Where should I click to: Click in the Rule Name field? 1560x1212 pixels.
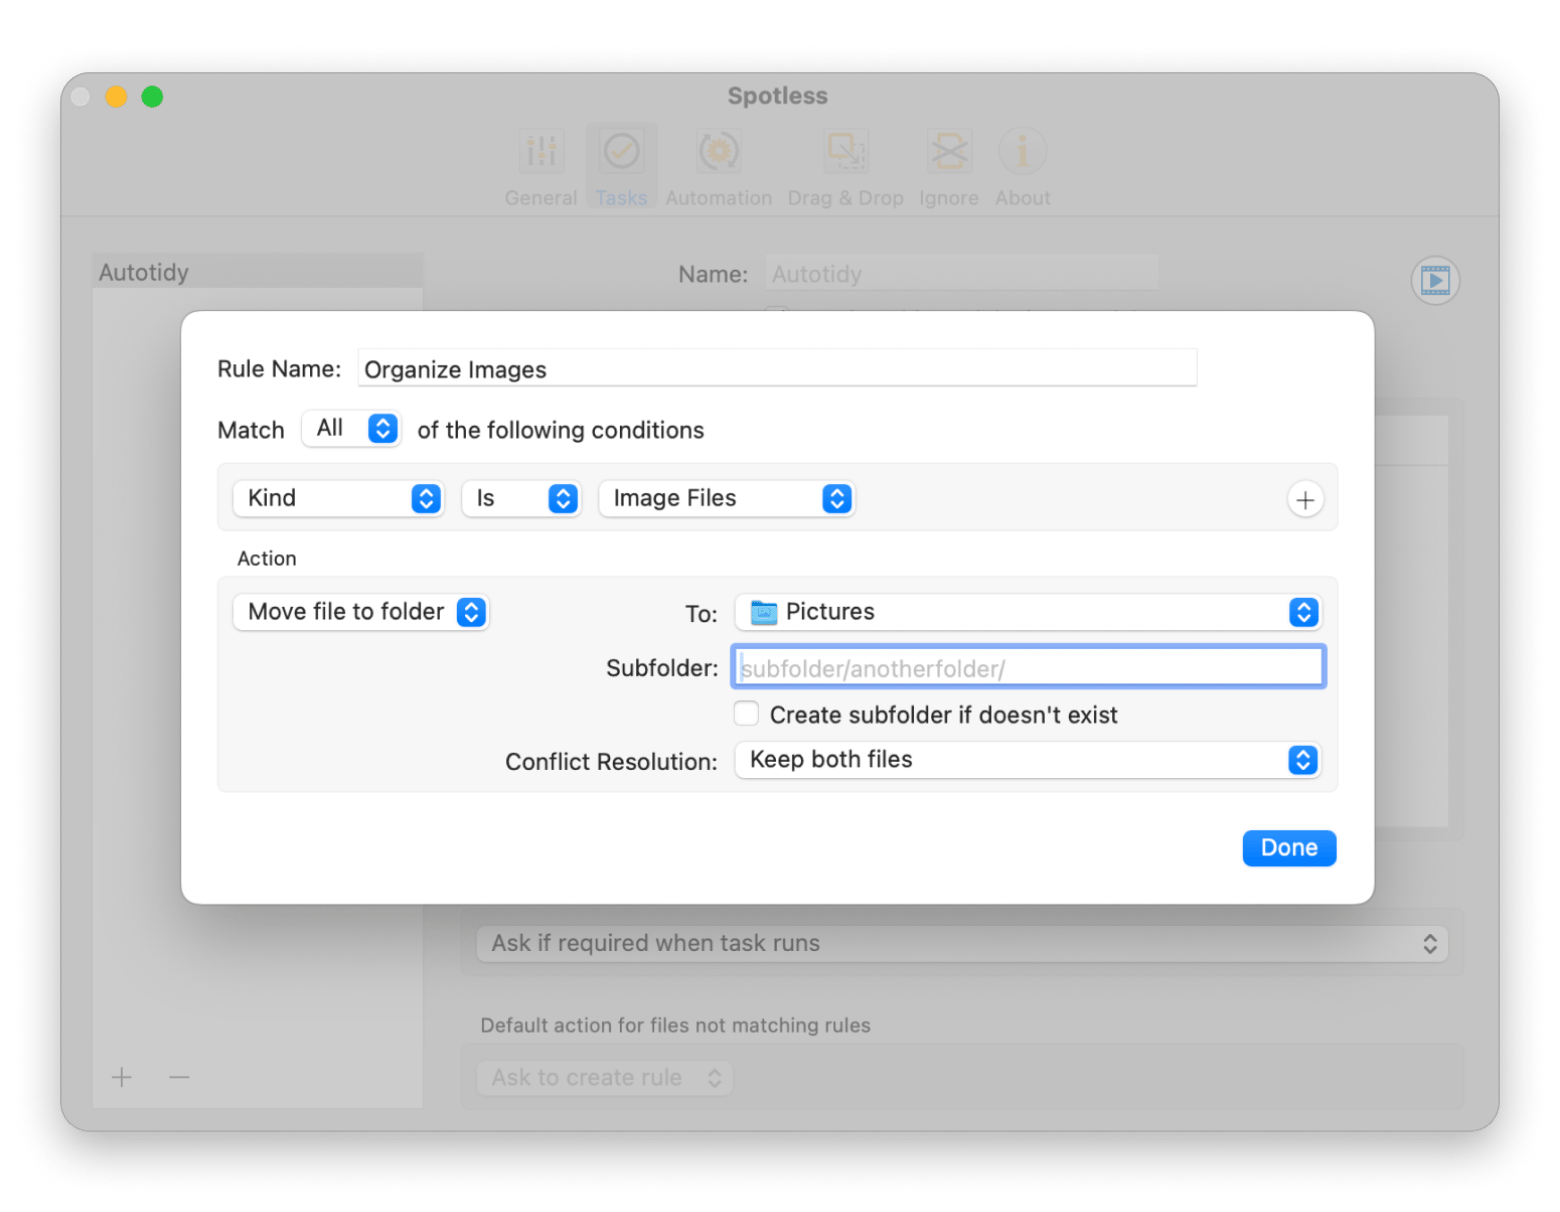(776, 369)
